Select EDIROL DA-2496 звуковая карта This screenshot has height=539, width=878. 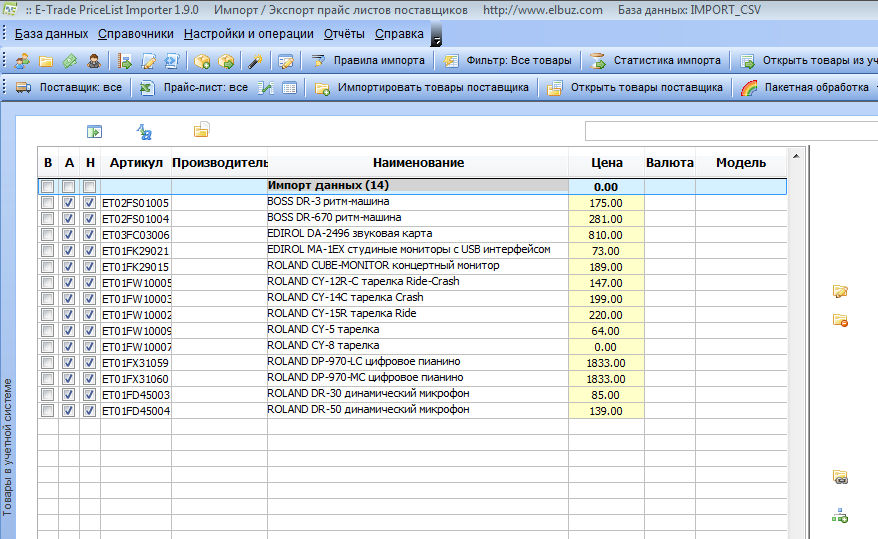pyautogui.click(x=412, y=235)
